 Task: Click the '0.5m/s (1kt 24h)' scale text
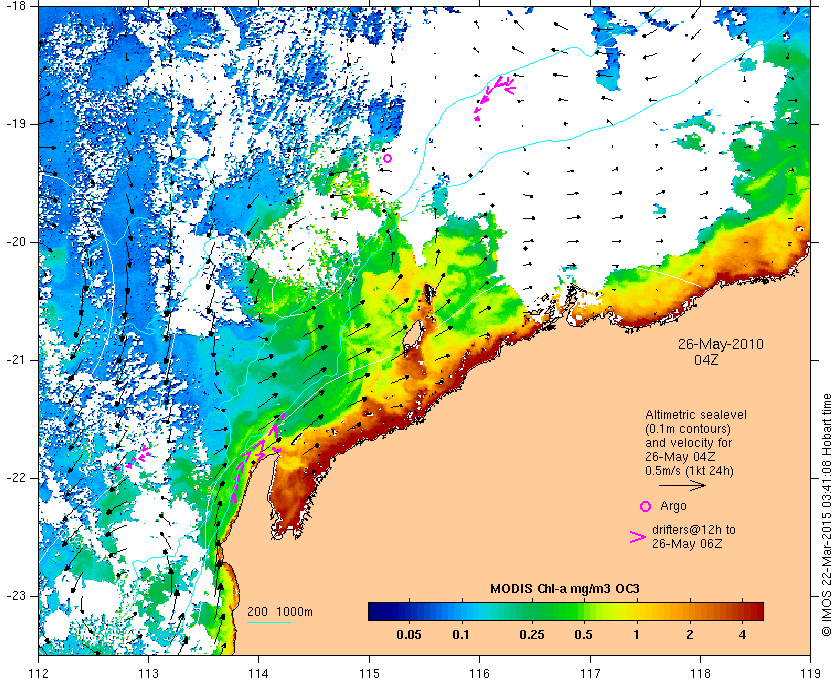pyautogui.click(x=689, y=471)
